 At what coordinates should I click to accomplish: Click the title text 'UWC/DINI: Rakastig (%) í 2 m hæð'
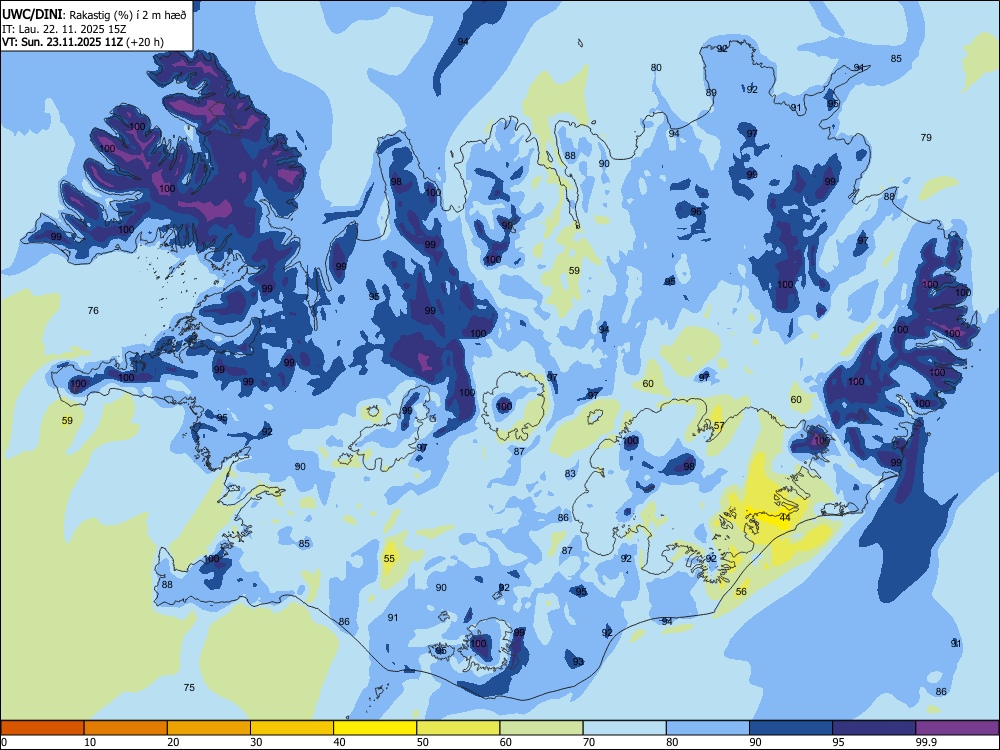point(94,15)
